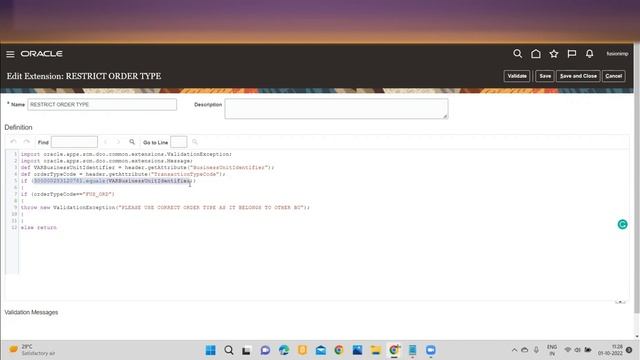Open Windows taskbar Search
The width and height of the screenshot is (640, 360).
(229, 350)
